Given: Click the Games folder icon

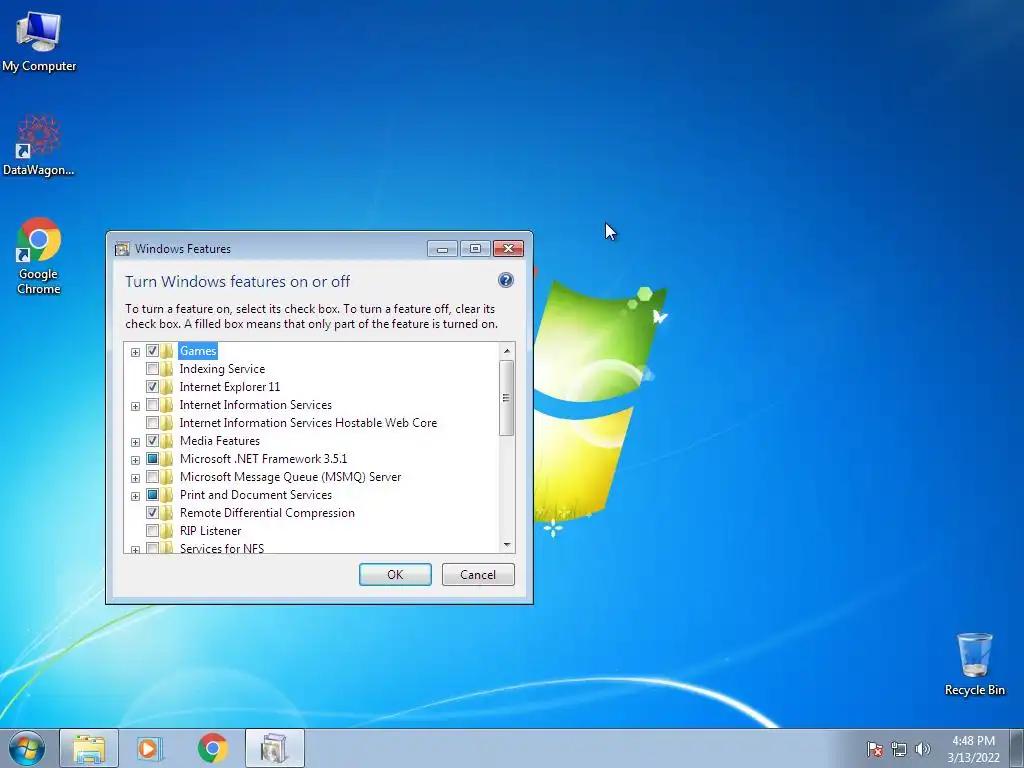Looking at the screenshot, I should [x=167, y=351].
